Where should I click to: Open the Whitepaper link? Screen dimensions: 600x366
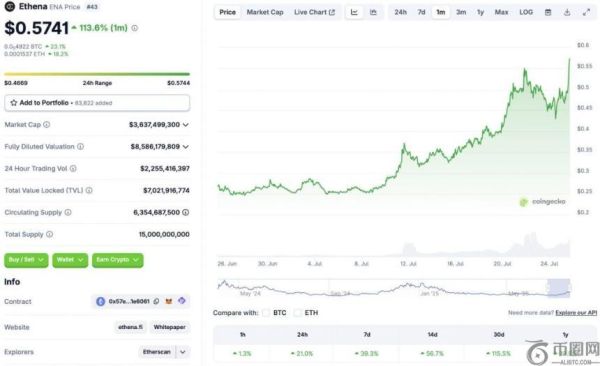coord(170,327)
